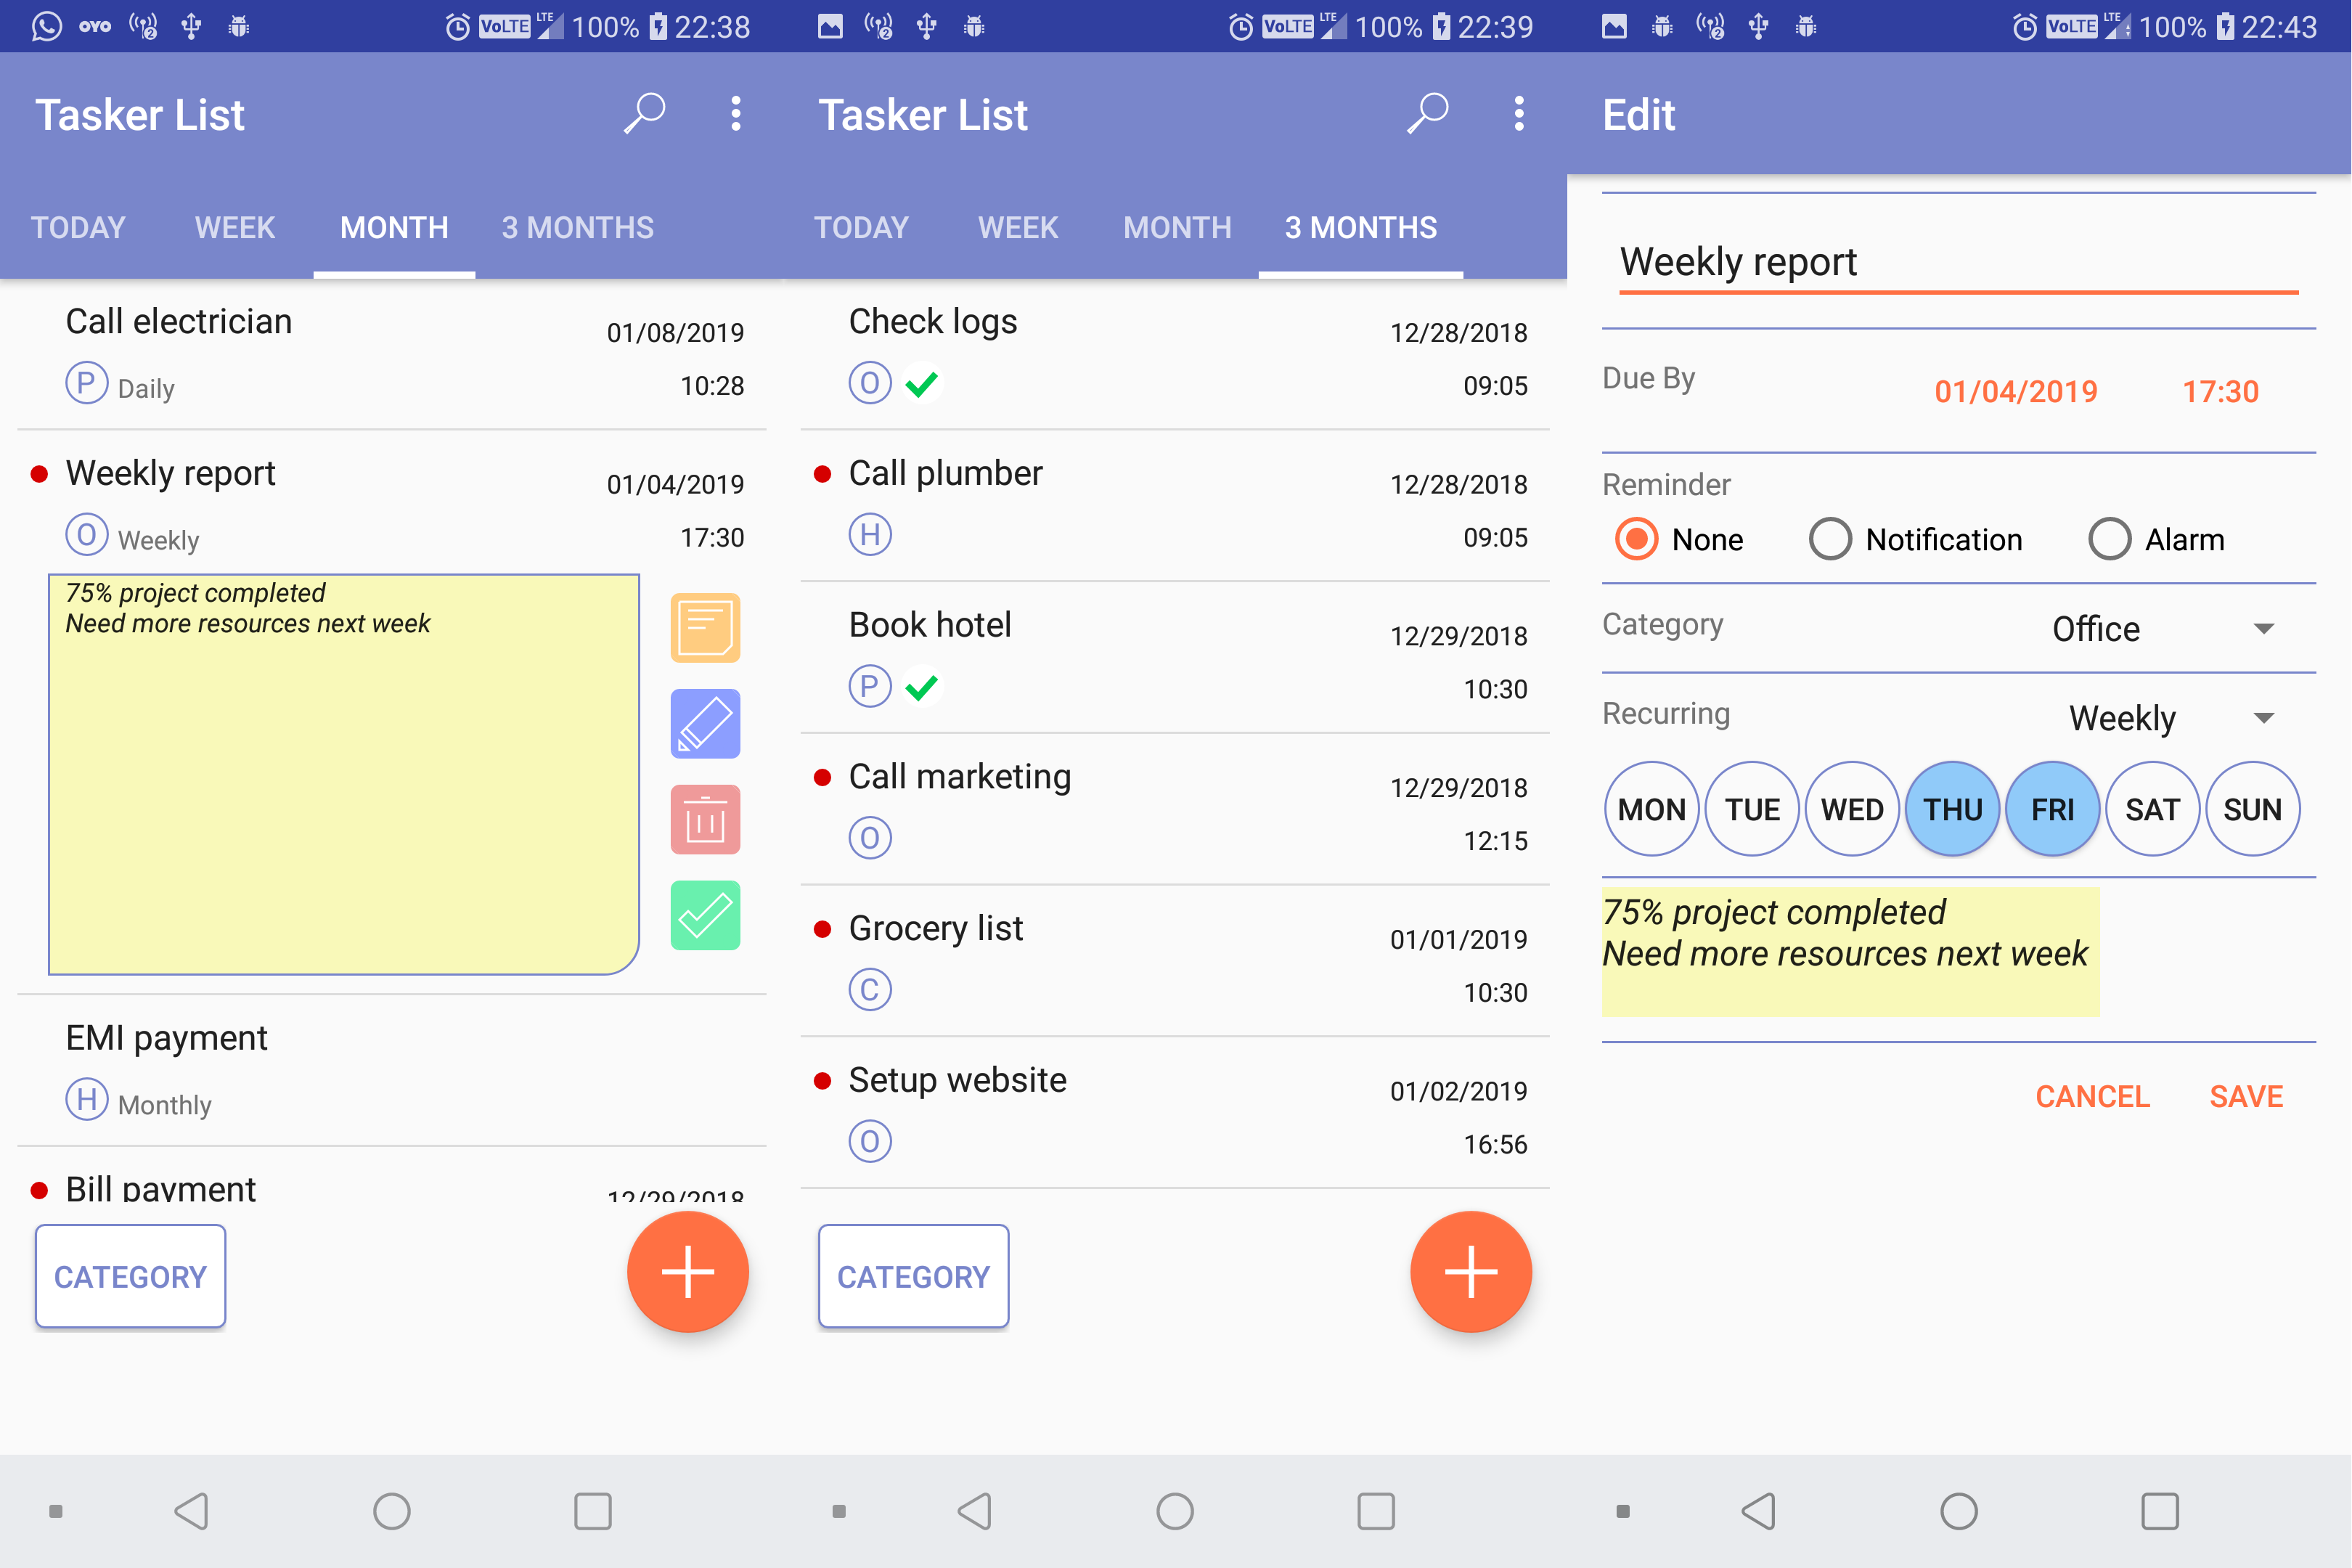Toggle SAT recurring day
This screenshot has height=1568, width=2352.
pyautogui.click(x=2153, y=809)
